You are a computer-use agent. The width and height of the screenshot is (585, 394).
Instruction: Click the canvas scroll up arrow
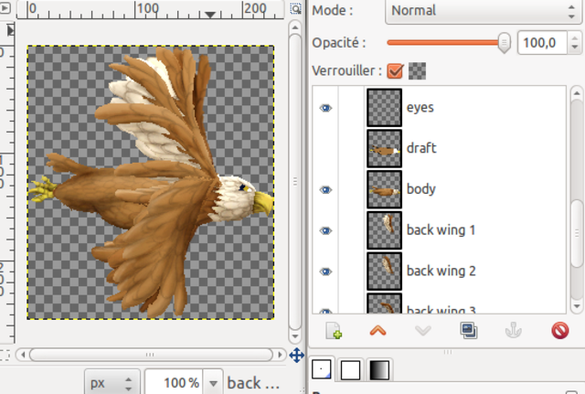click(295, 27)
